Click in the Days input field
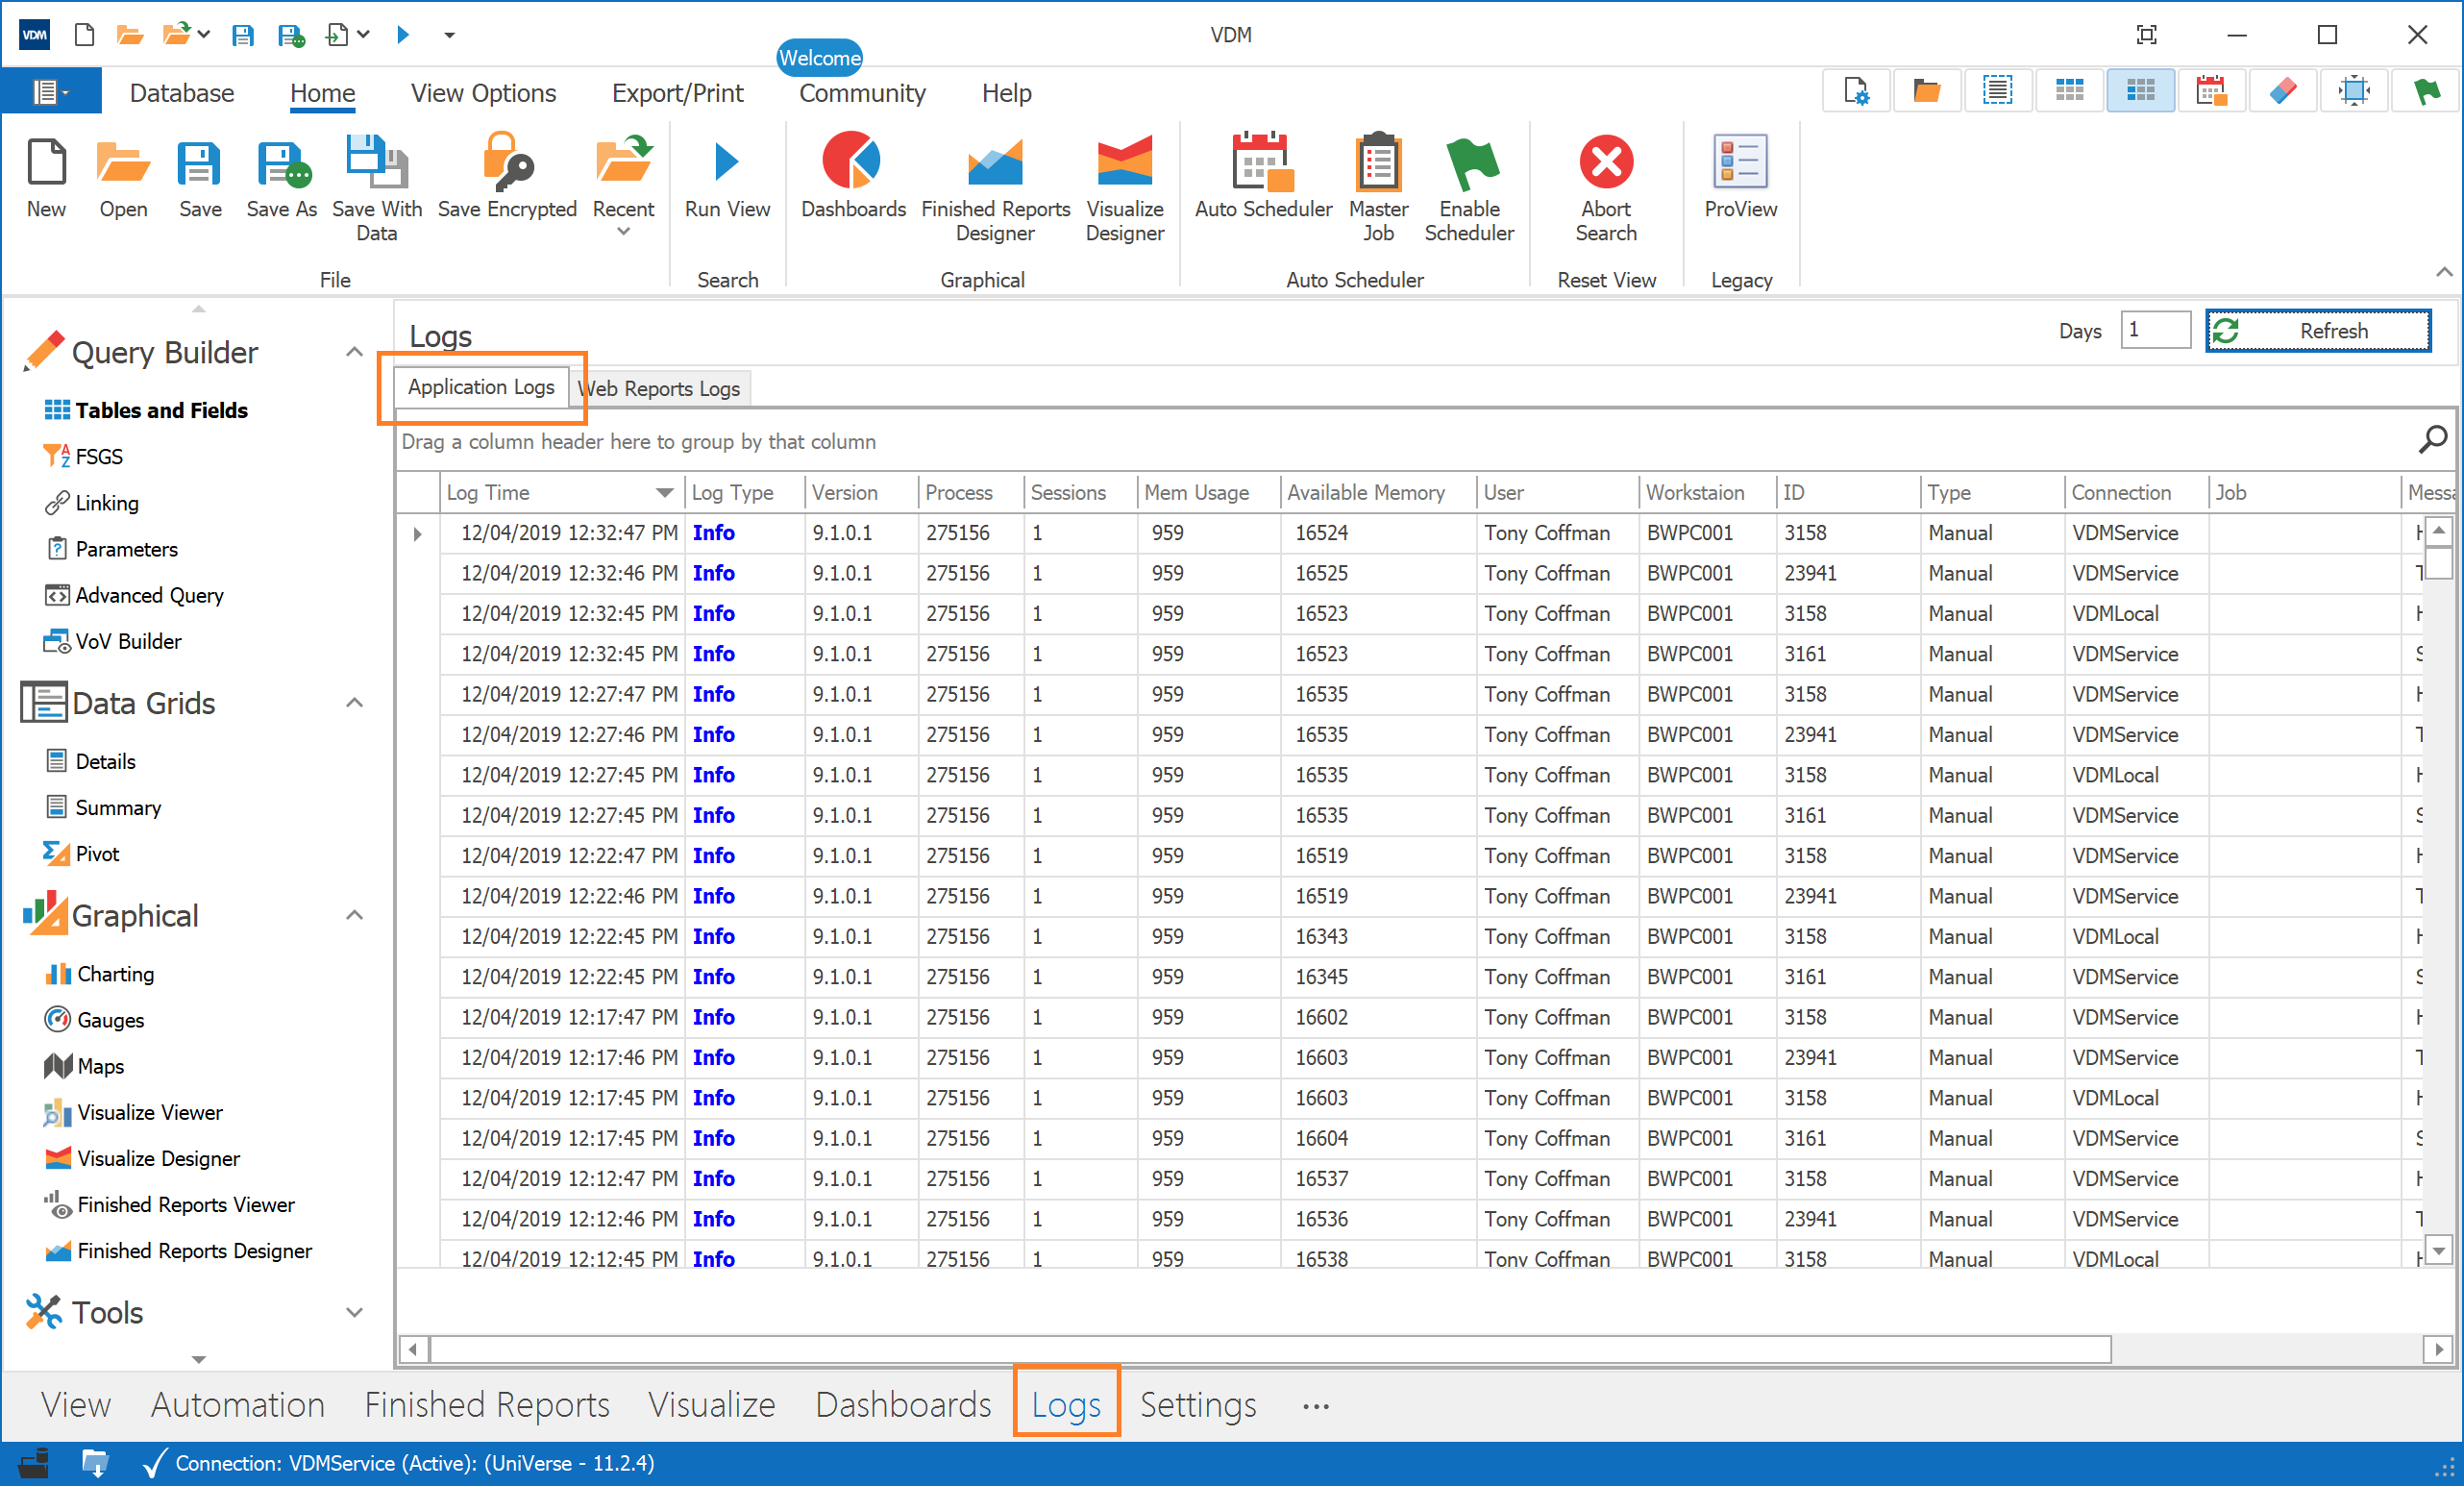2464x1486 pixels. (2155, 330)
